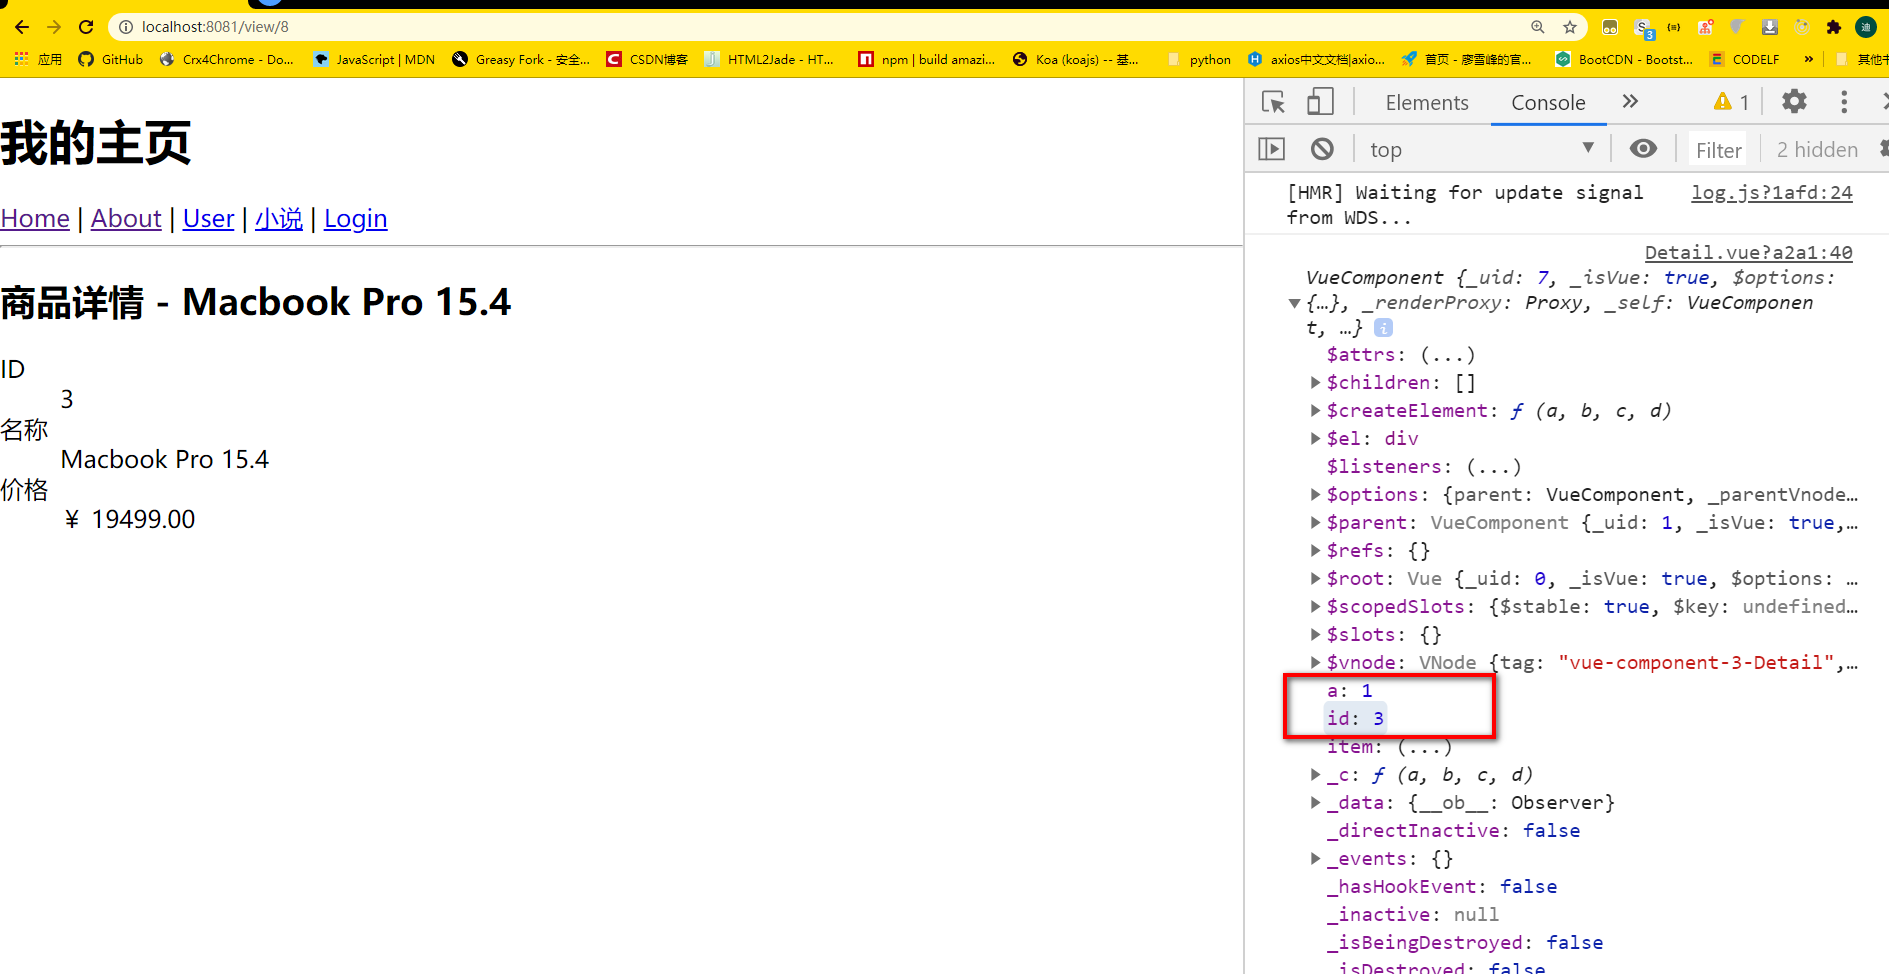Open the Koa (koajs) bookmark
This screenshot has width=1889, height=974.
1075,59
